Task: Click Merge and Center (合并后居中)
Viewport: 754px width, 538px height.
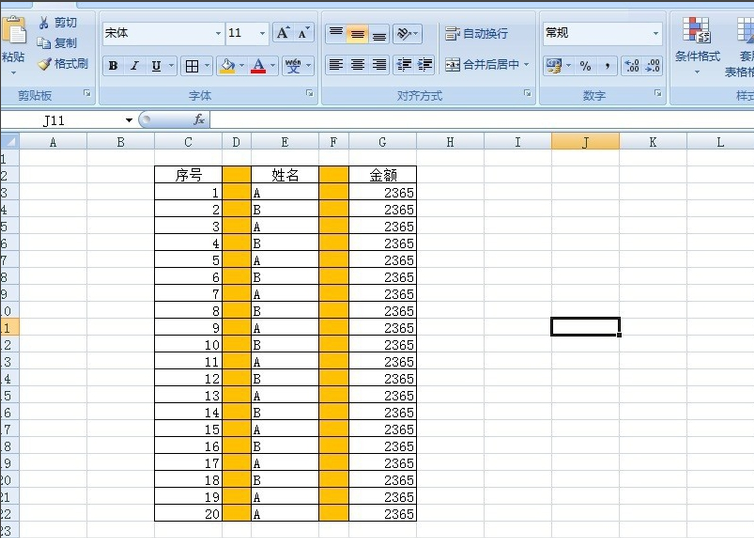Action: [x=482, y=64]
